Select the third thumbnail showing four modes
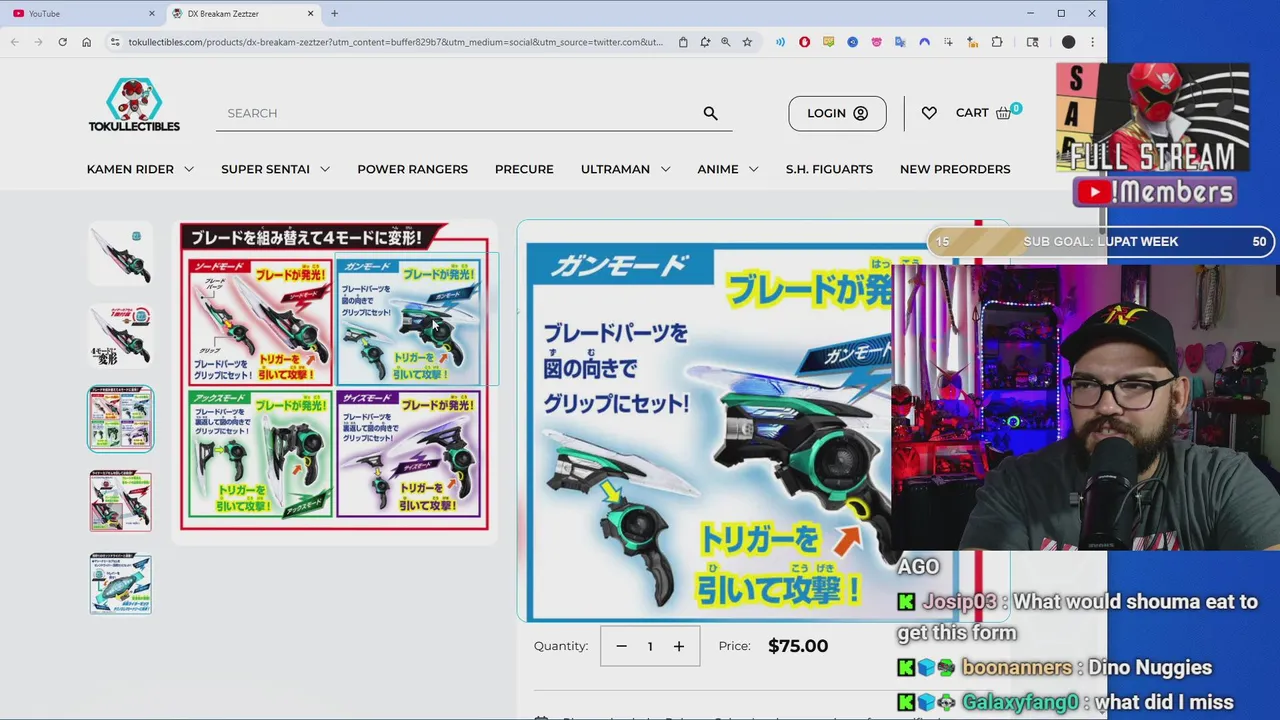The image size is (1280, 720). tap(121, 419)
